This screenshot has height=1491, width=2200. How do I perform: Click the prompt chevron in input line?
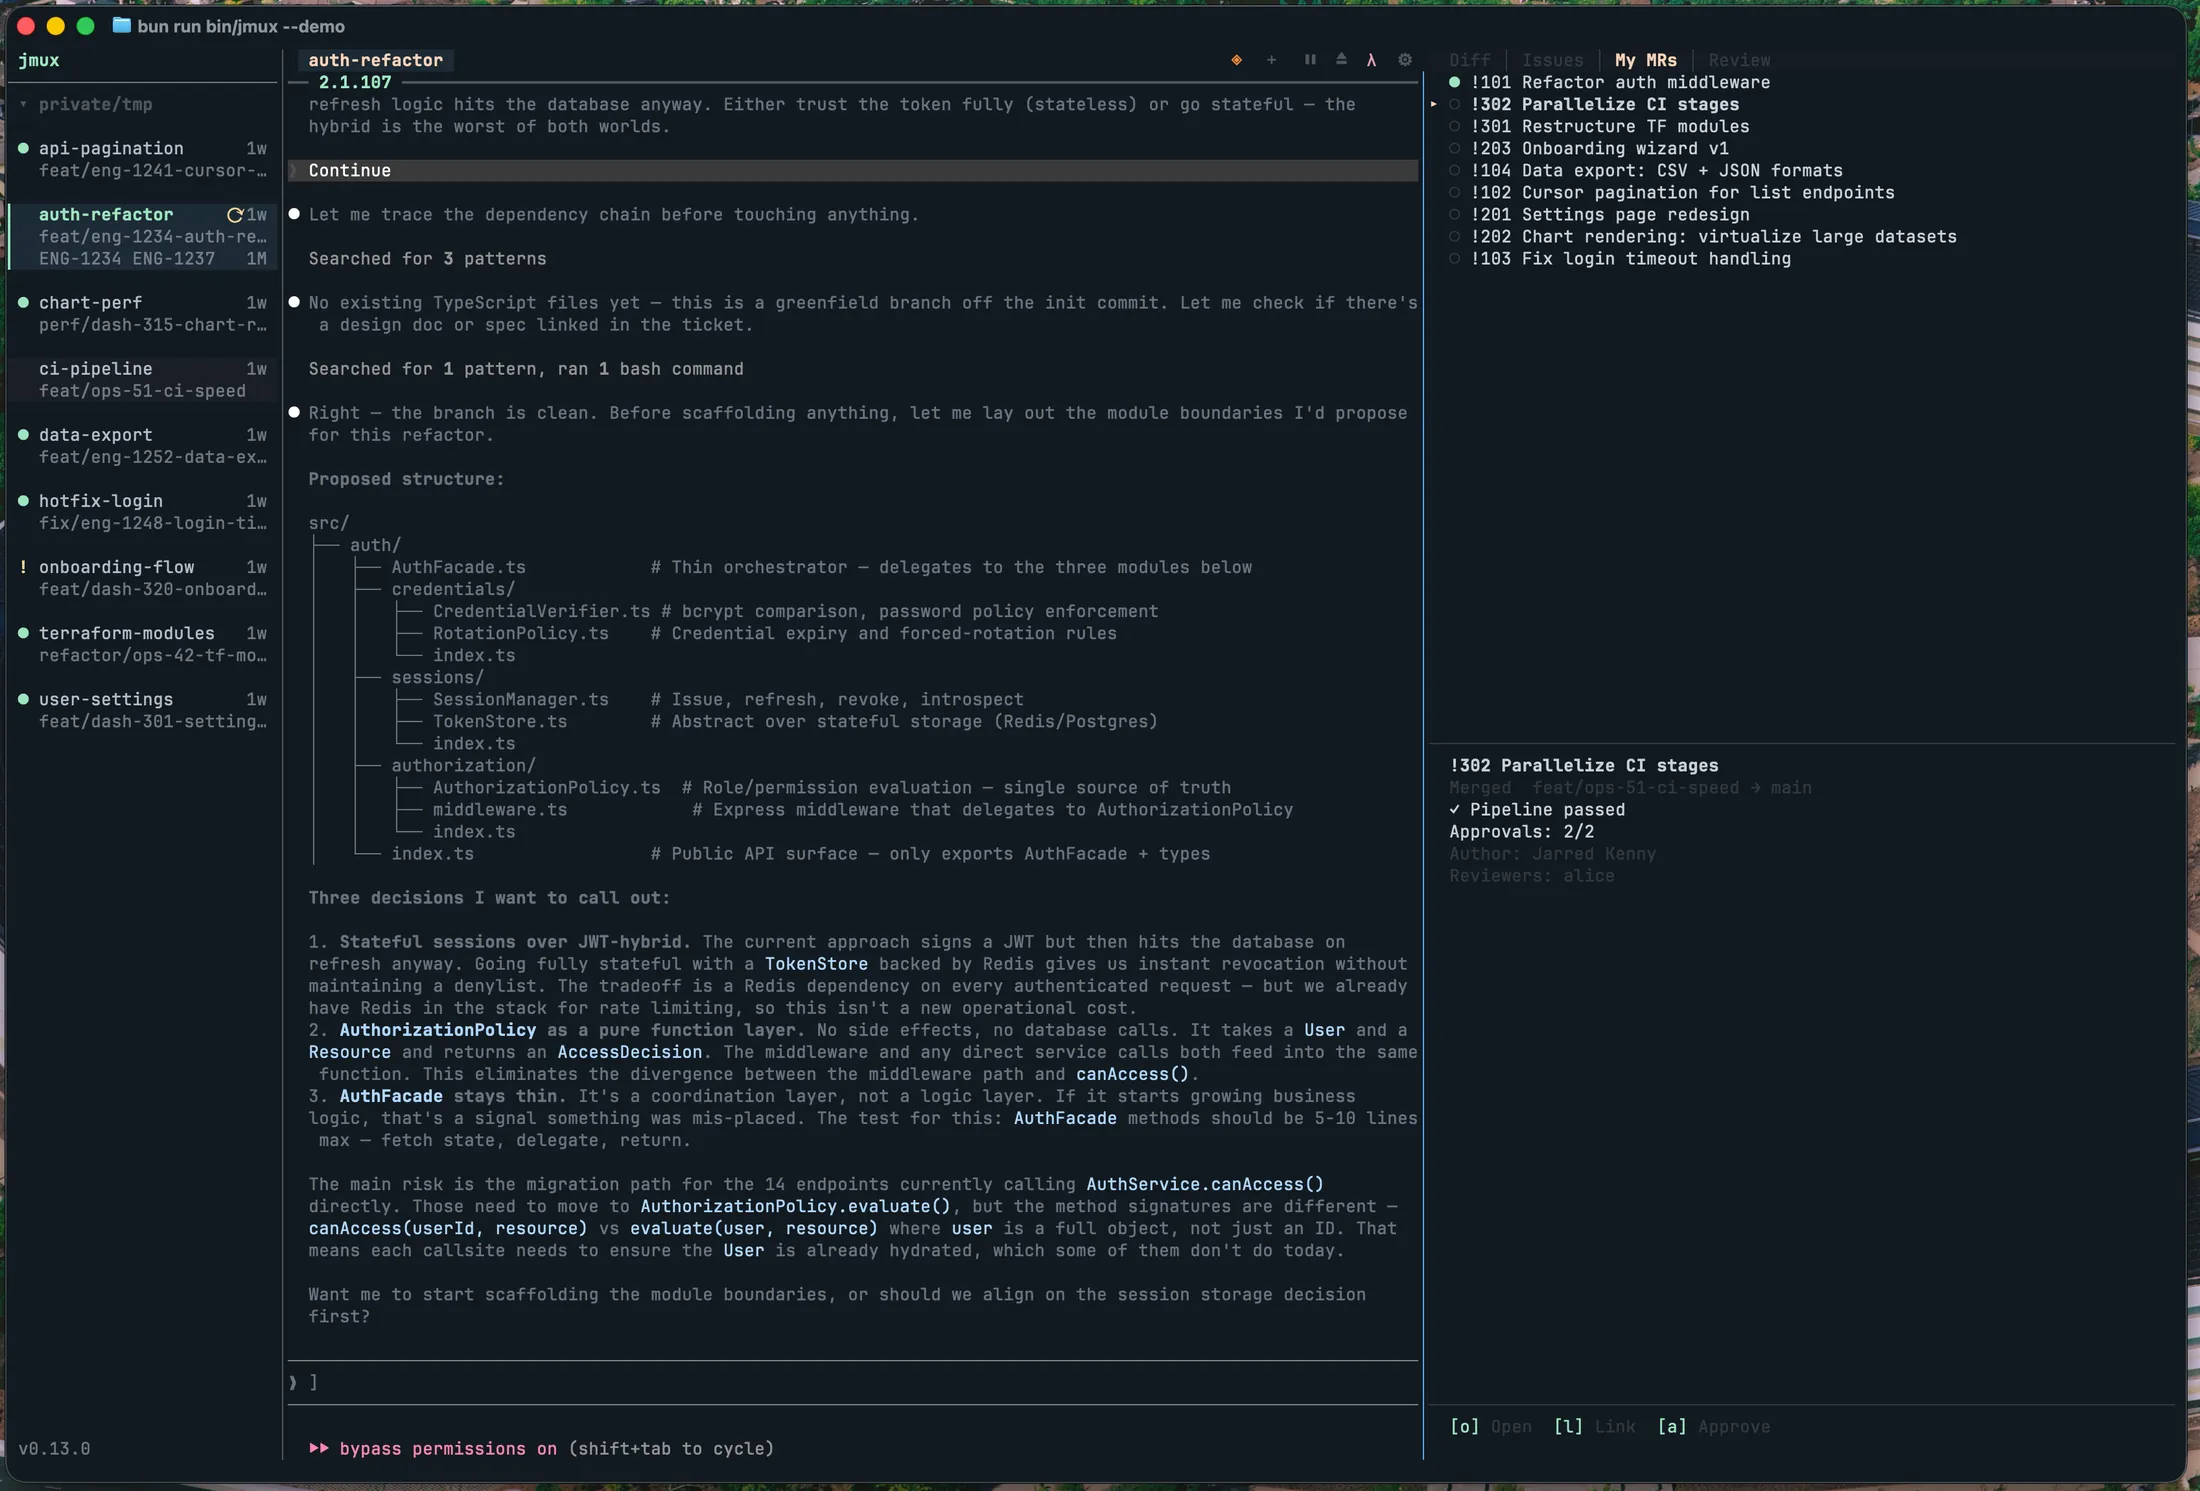[293, 1382]
